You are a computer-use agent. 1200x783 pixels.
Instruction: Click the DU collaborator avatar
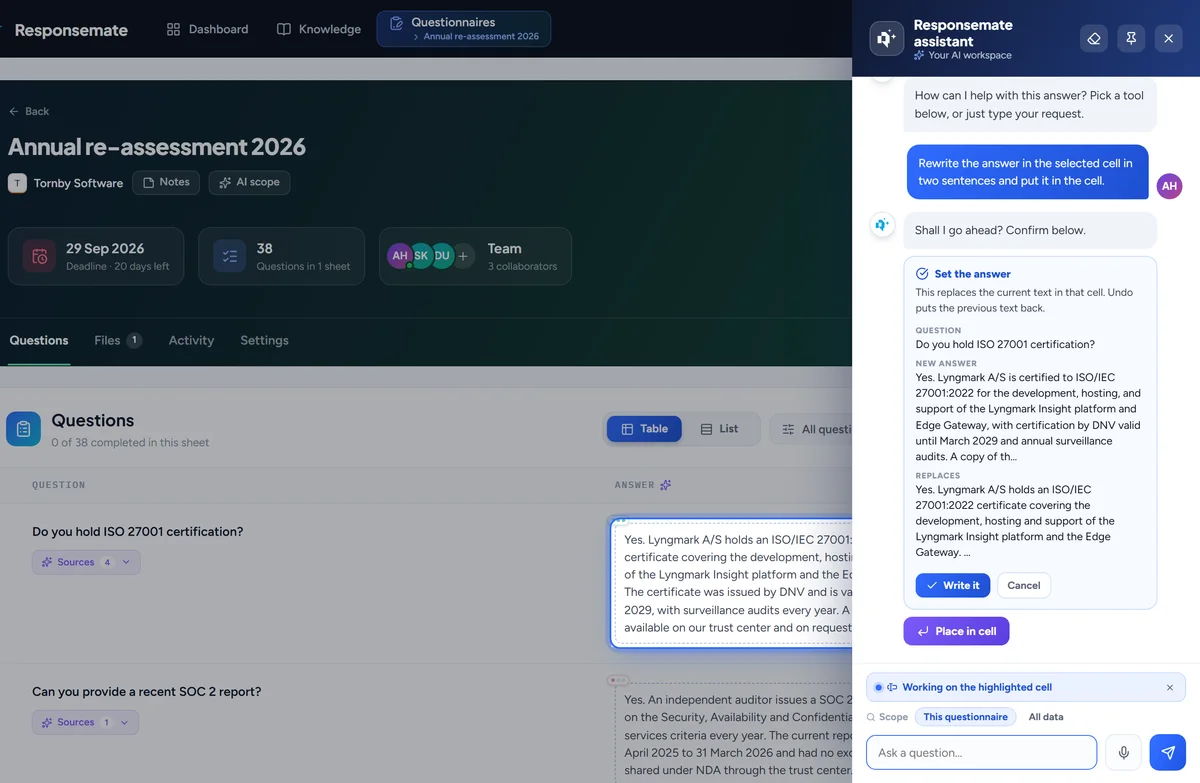click(x=443, y=256)
